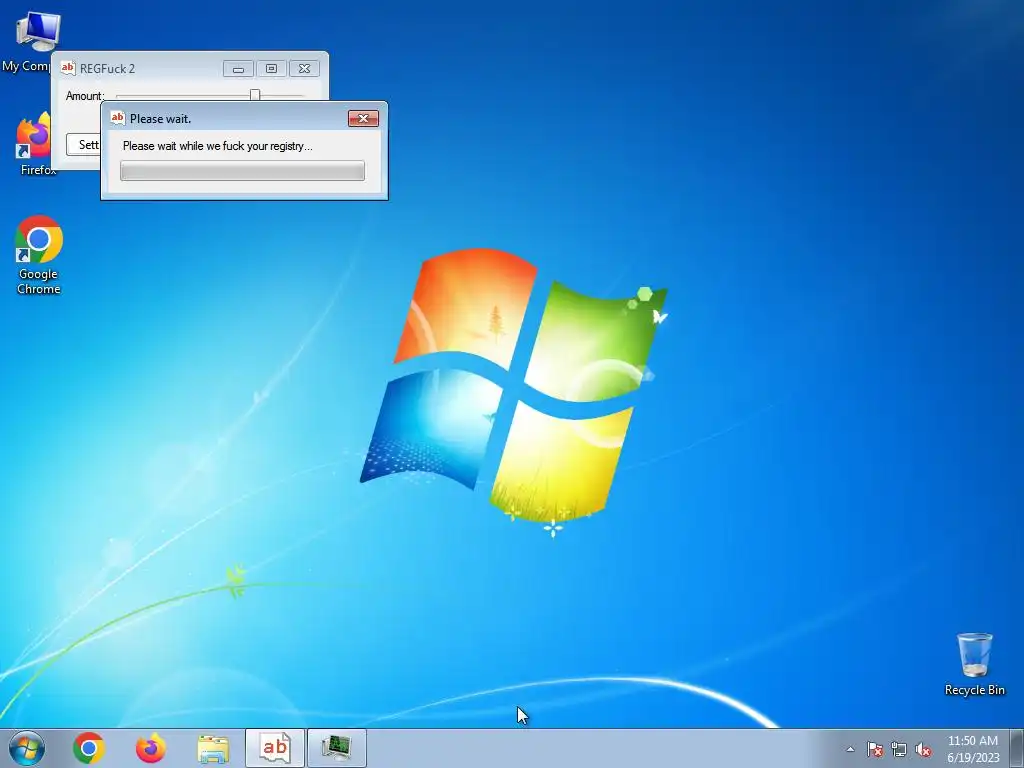
Task: Launch Chrome from the taskbar
Action: click(x=89, y=748)
